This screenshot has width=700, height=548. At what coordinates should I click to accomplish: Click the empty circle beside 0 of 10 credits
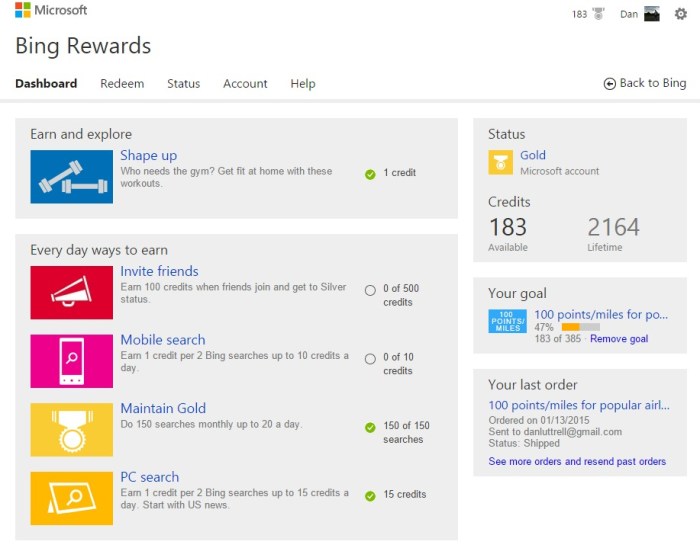coord(370,359)
